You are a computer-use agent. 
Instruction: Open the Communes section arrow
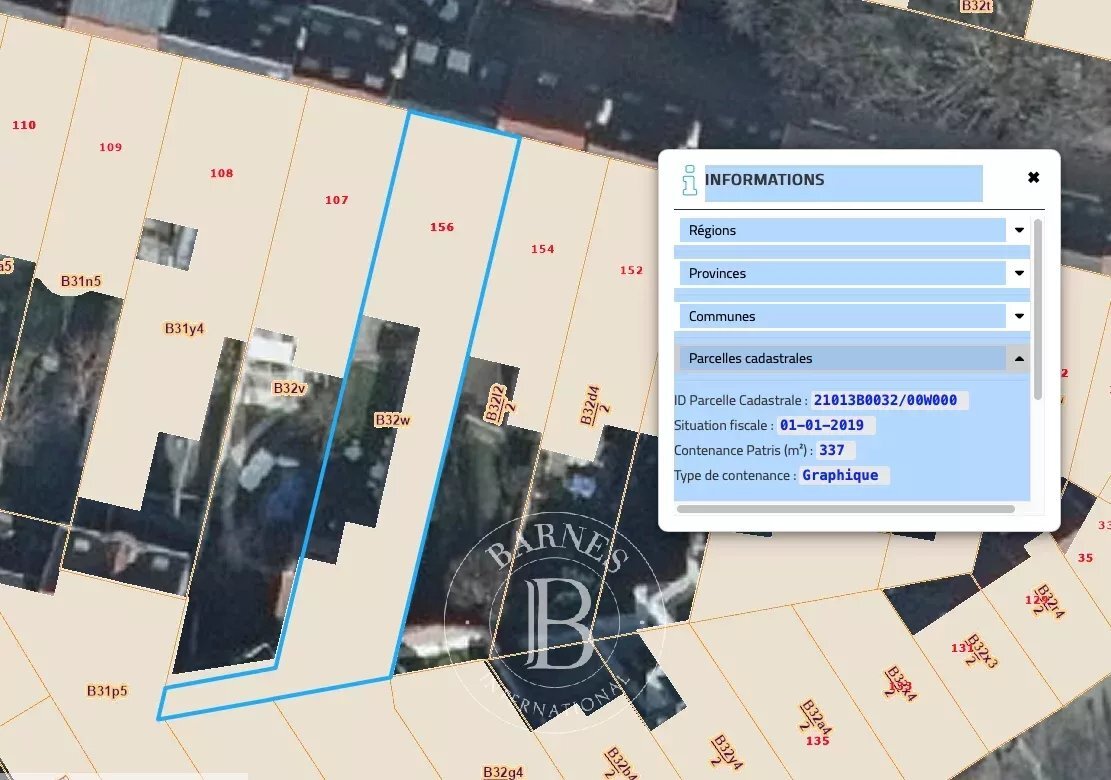pyautogui.click(x=1019, y=316)
